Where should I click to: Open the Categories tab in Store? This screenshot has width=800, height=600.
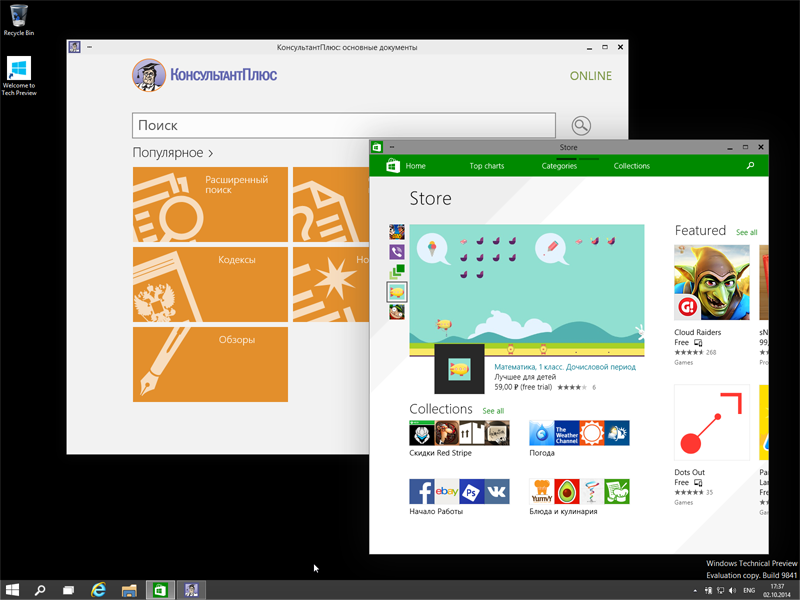(x=559, y=166)
